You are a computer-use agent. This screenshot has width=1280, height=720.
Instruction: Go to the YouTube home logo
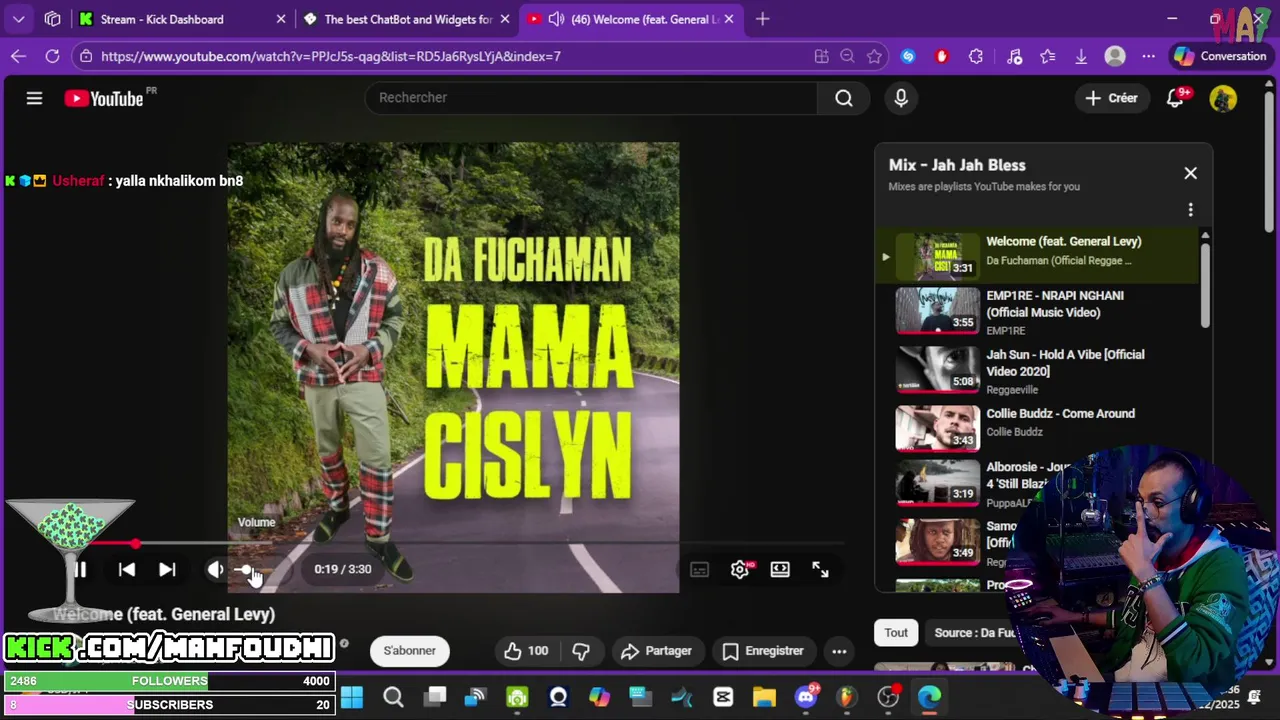coord(104,98)
